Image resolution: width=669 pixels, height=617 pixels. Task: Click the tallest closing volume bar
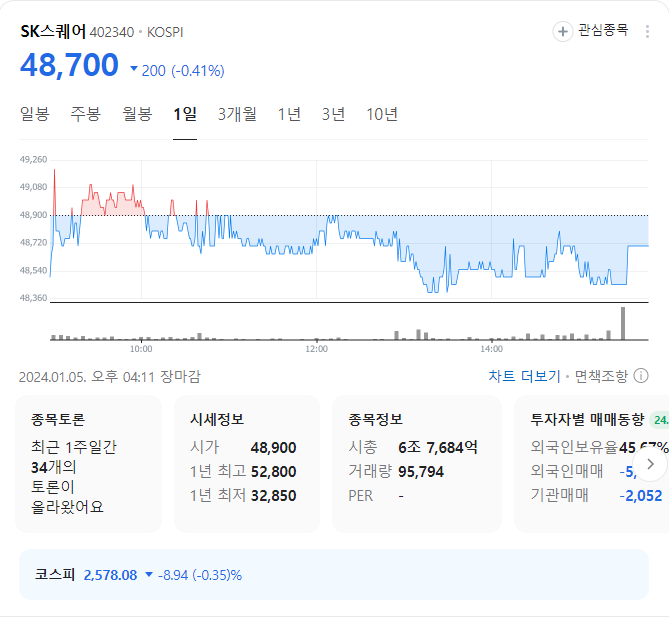point(623,323)
